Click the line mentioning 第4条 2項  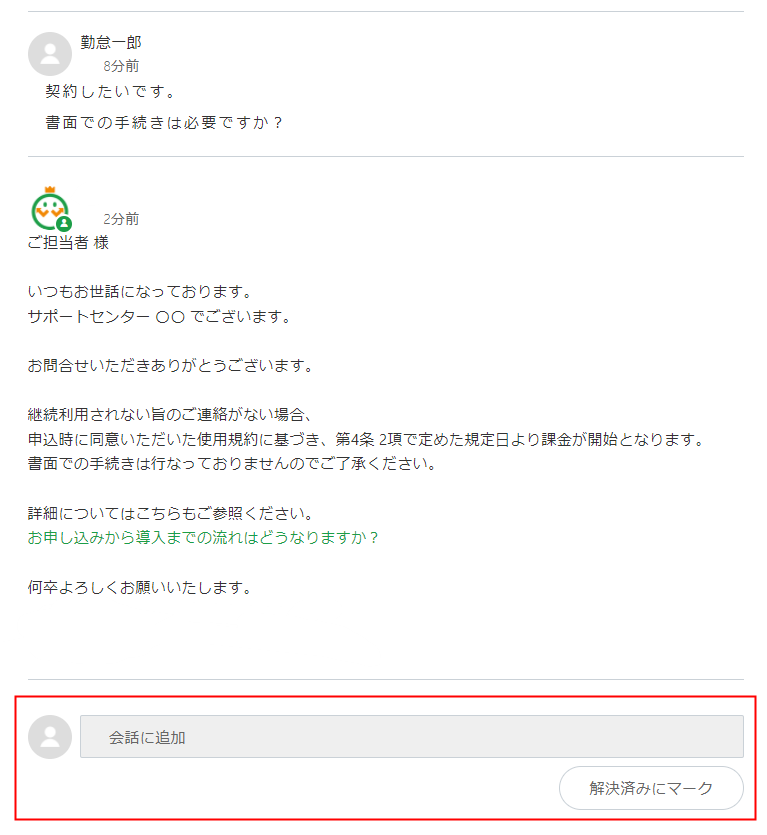coord(366,439)
